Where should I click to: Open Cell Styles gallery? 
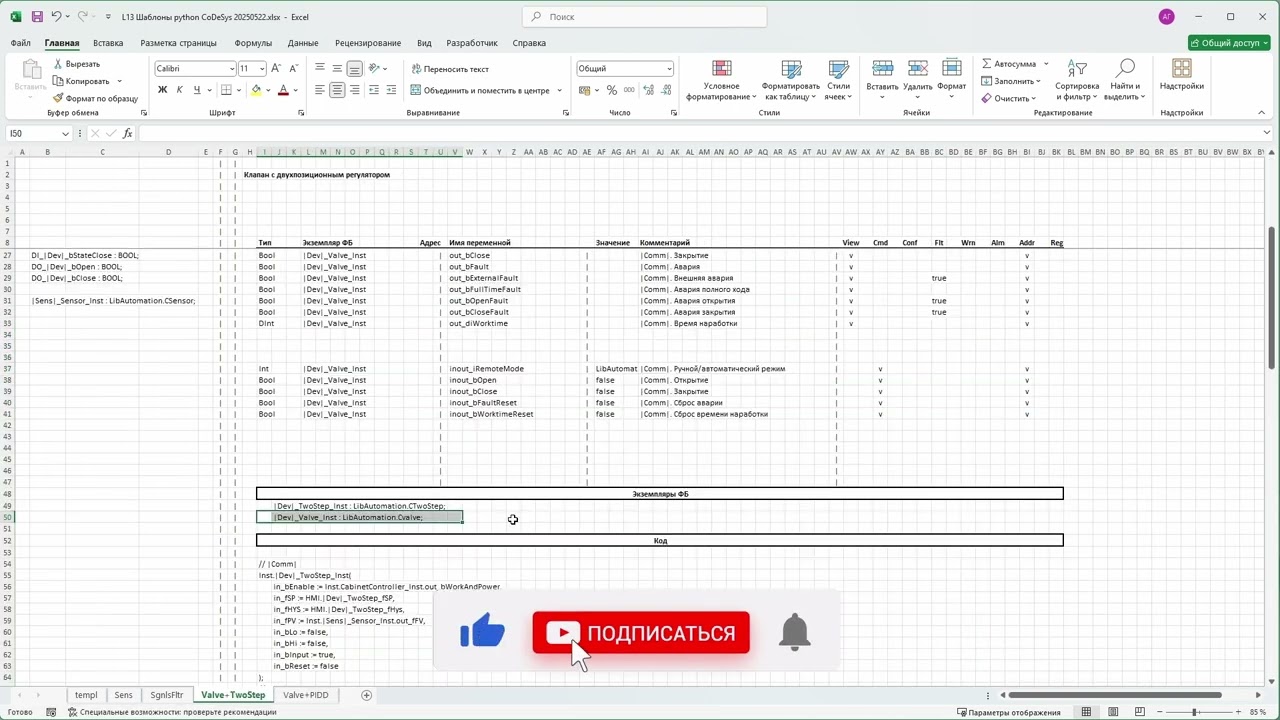pyautogui.click(x=838, y=80)
